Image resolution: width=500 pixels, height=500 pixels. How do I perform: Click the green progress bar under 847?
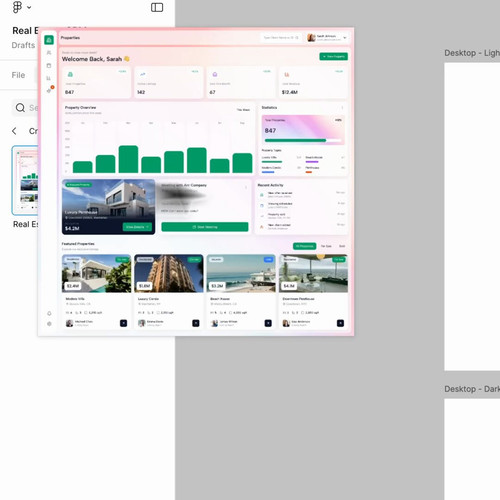[295, 140]
